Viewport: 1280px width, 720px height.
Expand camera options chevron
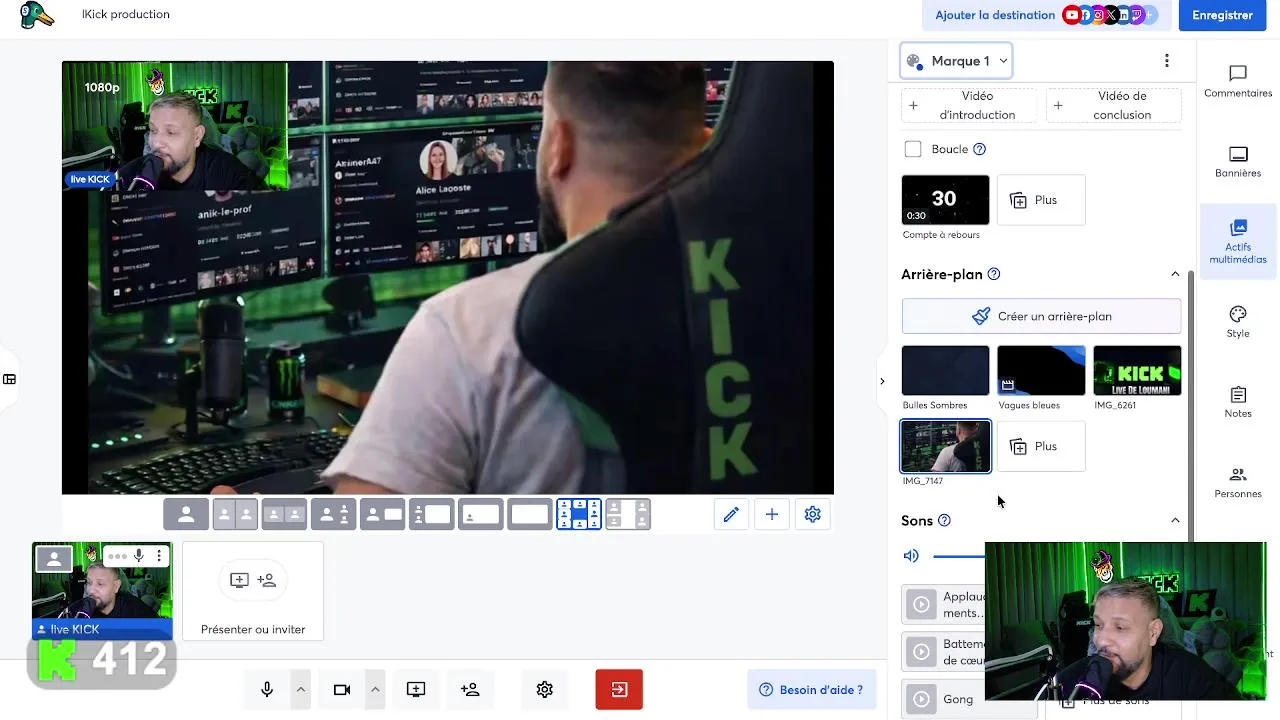click(375, 690)
